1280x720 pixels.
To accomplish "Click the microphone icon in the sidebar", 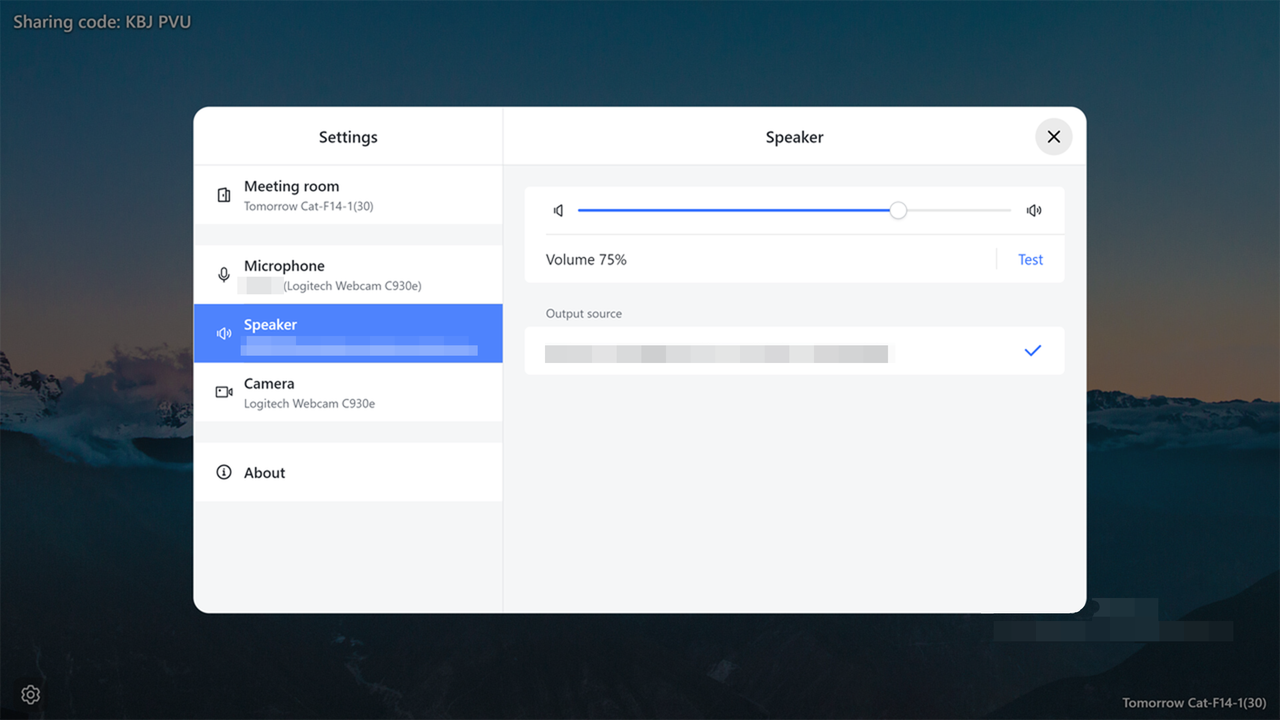I will [224, 274].
